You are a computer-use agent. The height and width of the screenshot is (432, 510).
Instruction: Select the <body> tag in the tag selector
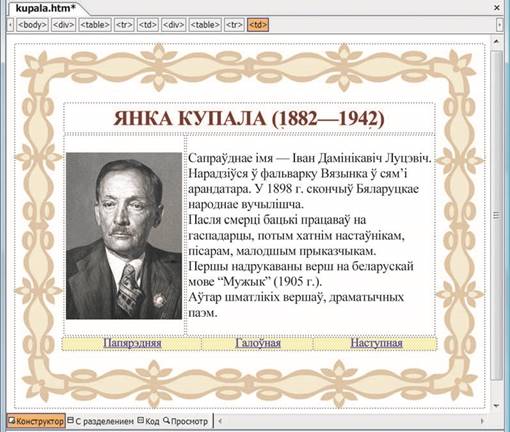click(32, 25)
